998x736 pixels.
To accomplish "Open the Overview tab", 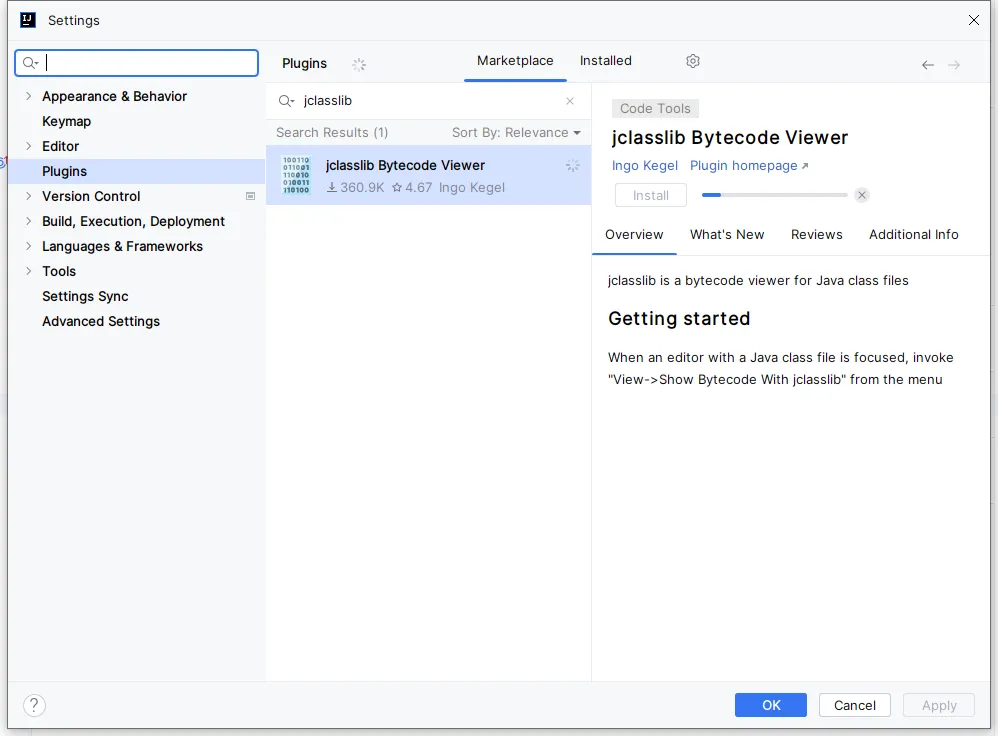I will 634,234.
